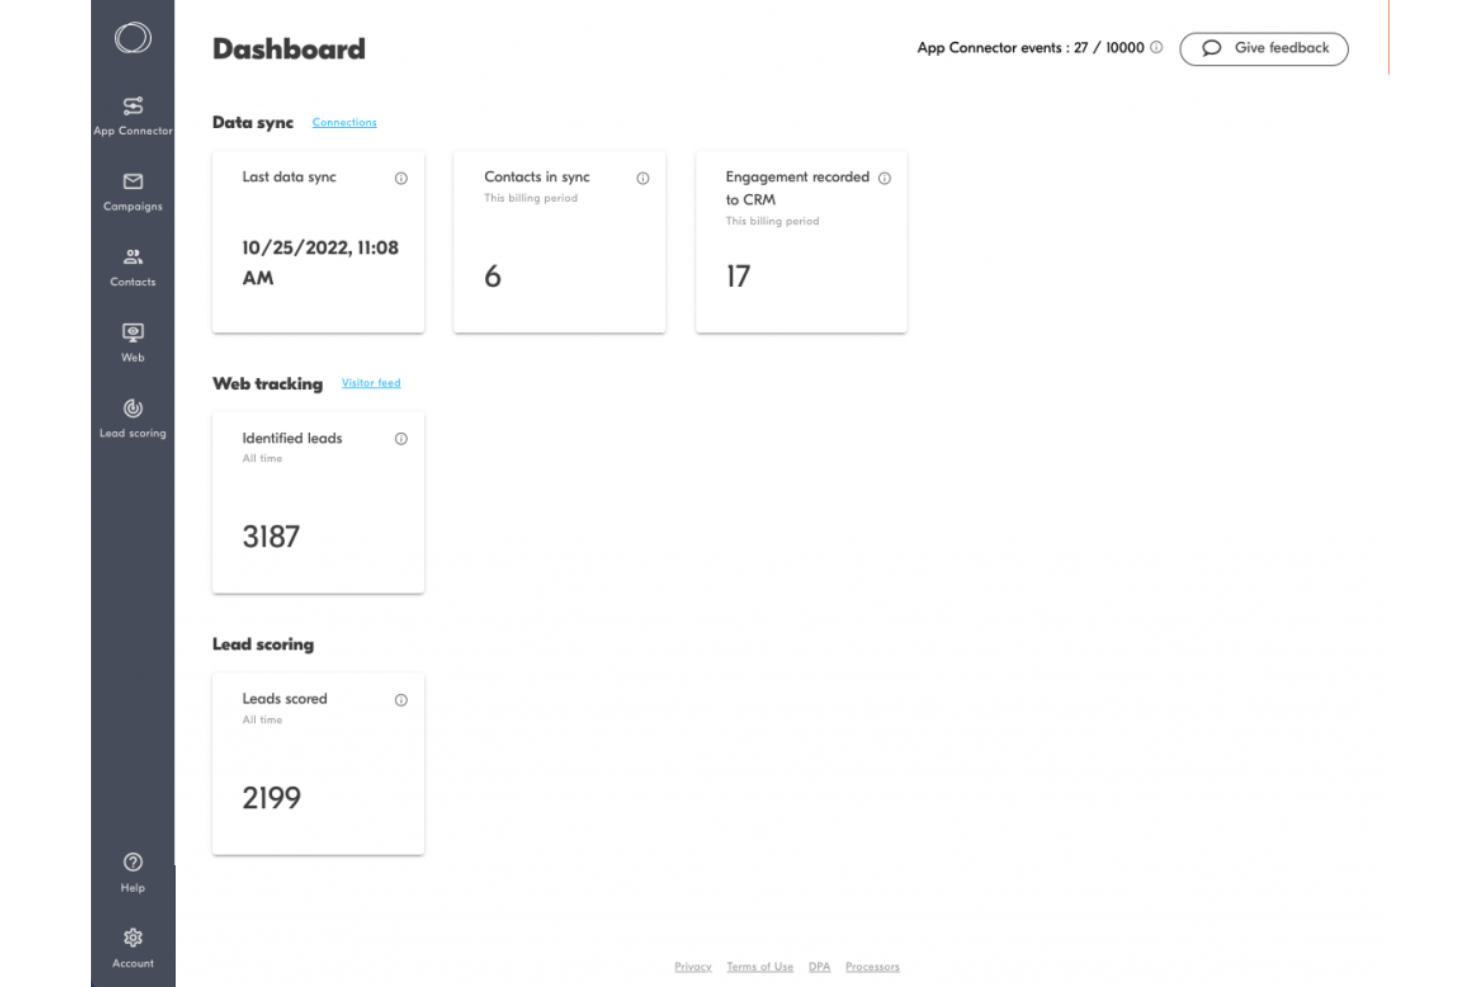The height and width of the screenshot is (987, 1480).
Task: Open the Connections link next to Data sync
Action: [344, 122]
